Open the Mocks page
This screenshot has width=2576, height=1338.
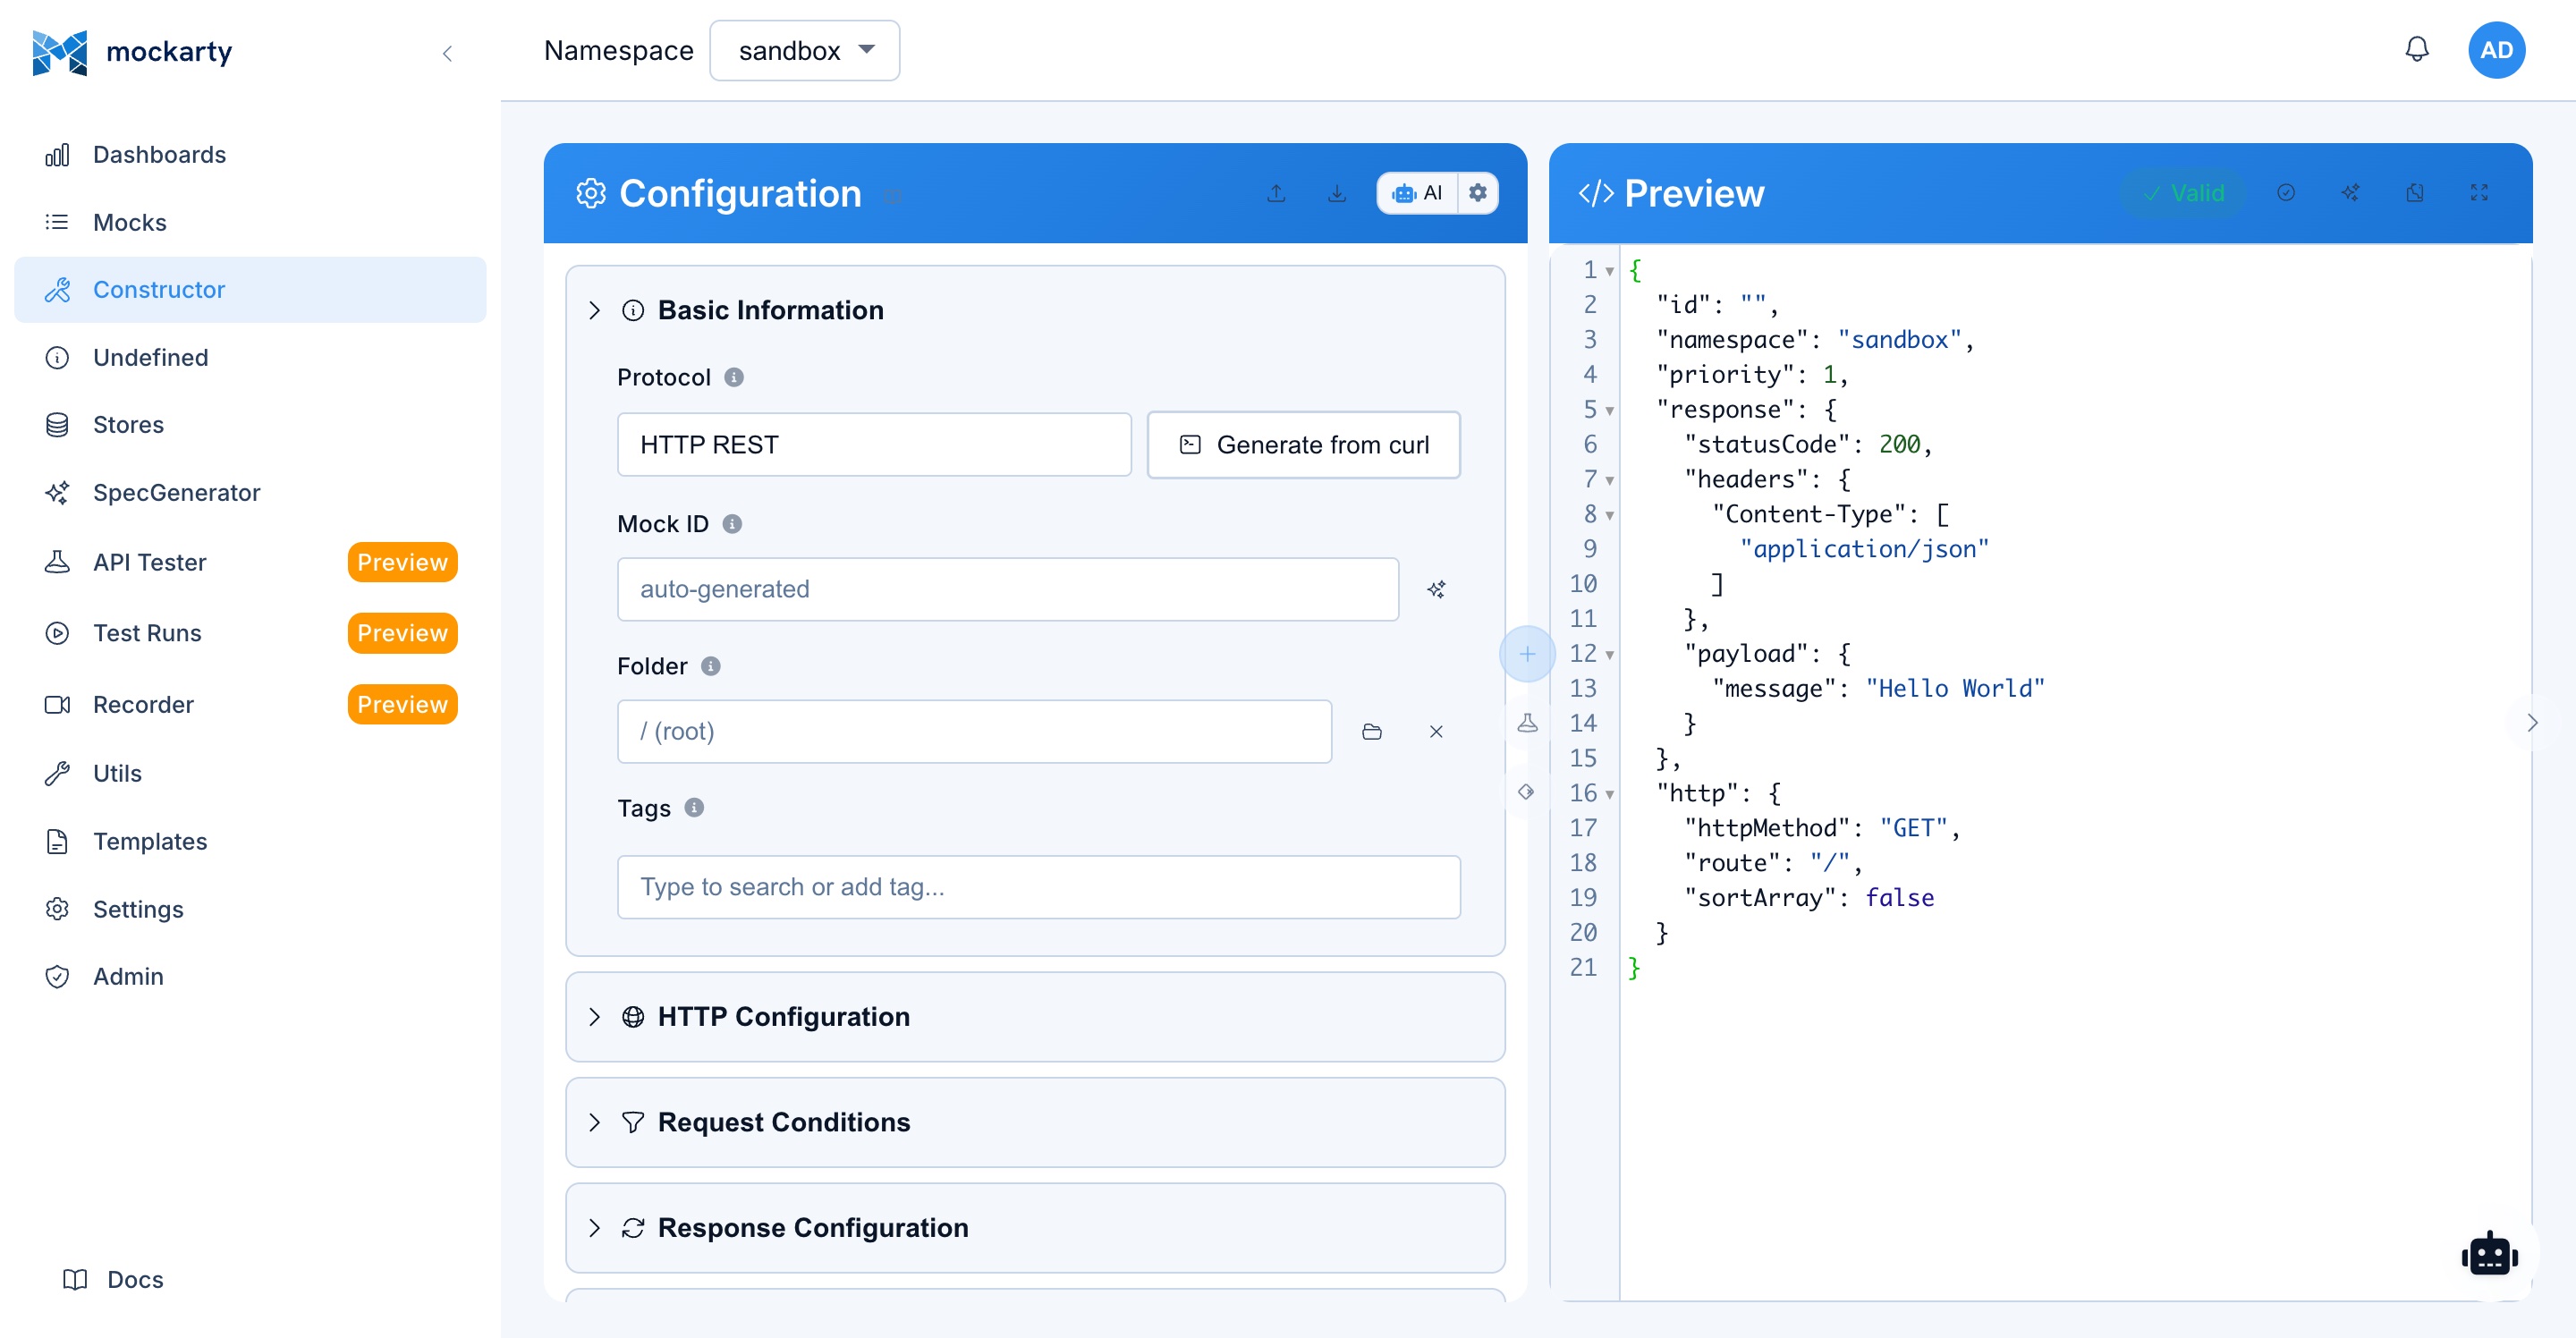[x=250, y=222]
